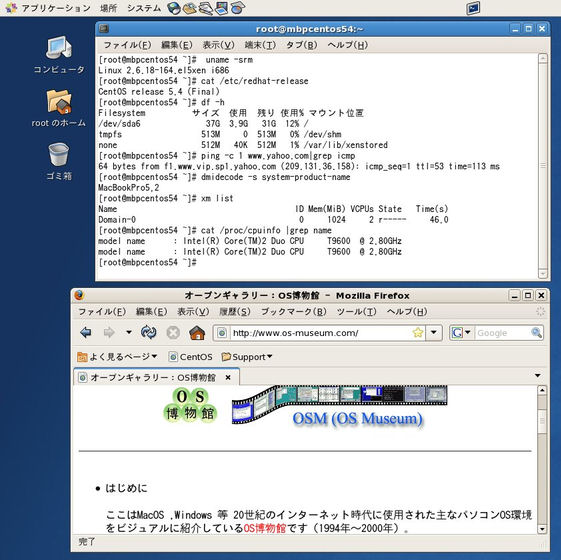This screenshot has height=560, width=561.
Task: Open the コンピュータ desktop icon
Action: pos(59,55)
